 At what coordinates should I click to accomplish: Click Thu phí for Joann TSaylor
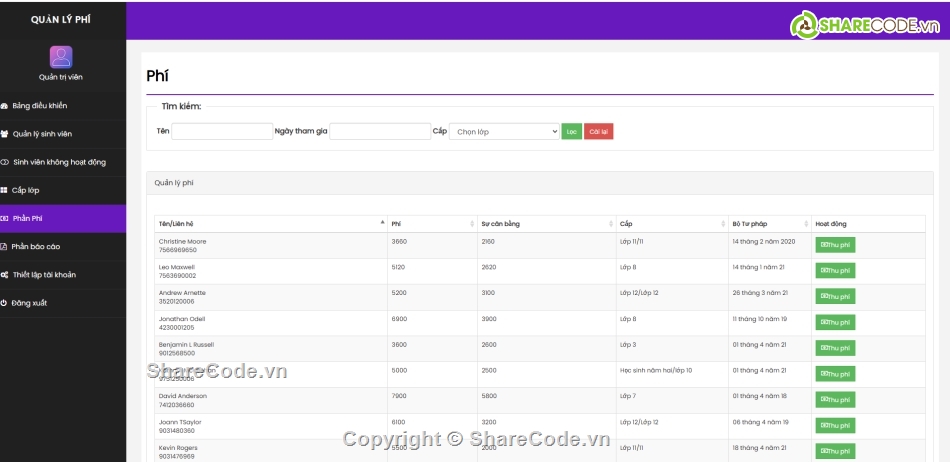coord(835,426)
